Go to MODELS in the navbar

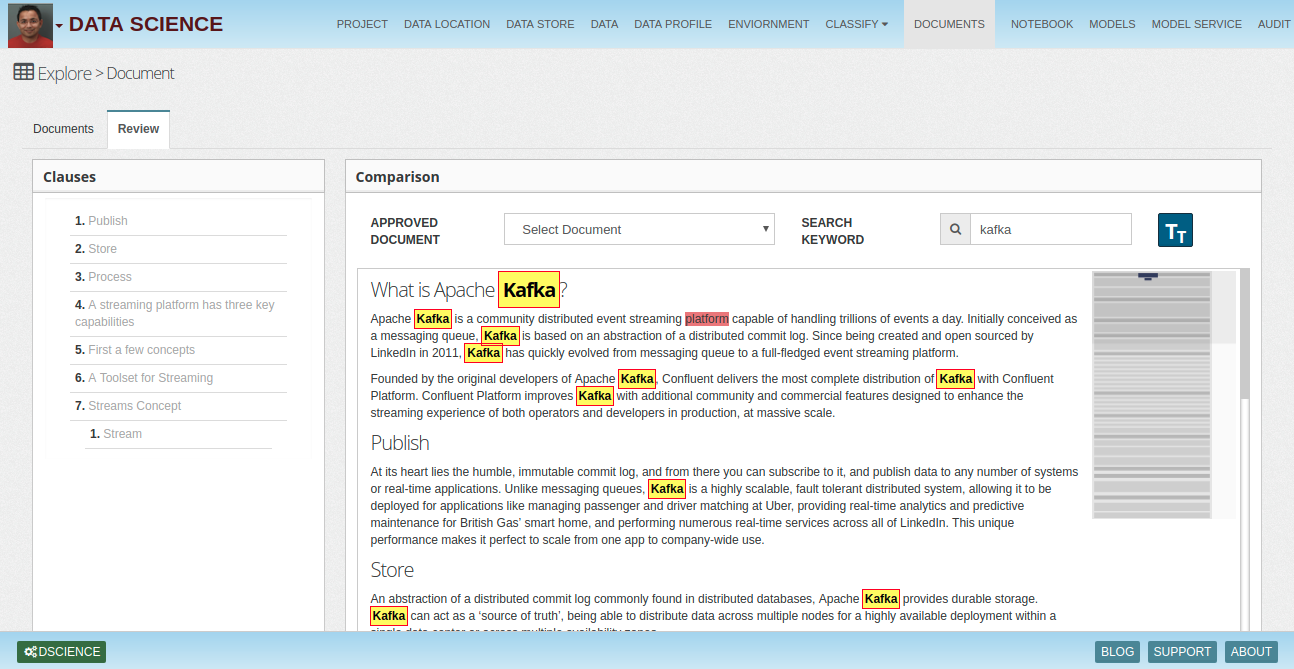click(1112, 24)
